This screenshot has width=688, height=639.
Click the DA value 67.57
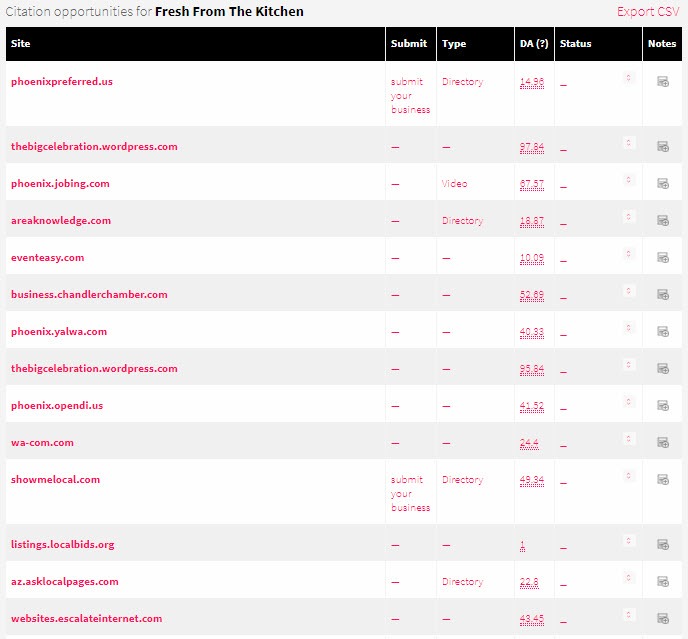point(532,184)
